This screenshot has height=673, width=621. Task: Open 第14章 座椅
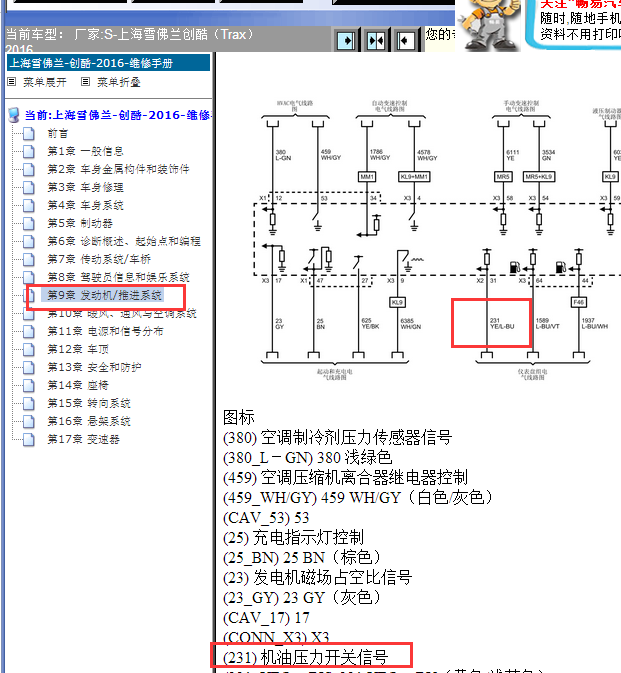tap(78, 385)
